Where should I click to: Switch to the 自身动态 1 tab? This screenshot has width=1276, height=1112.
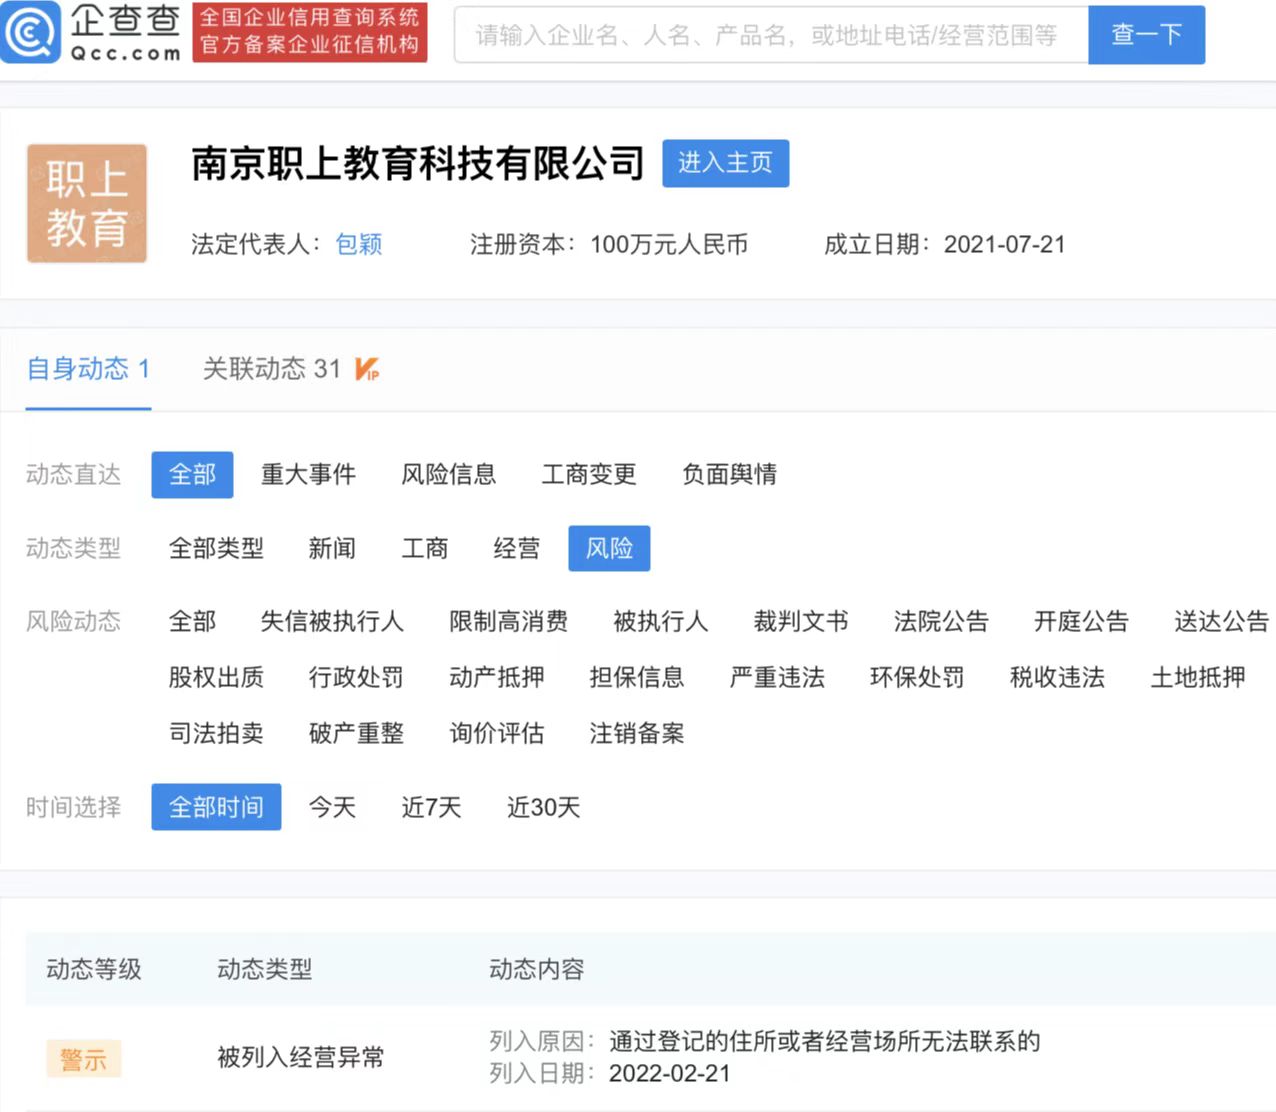pos(88,369)
